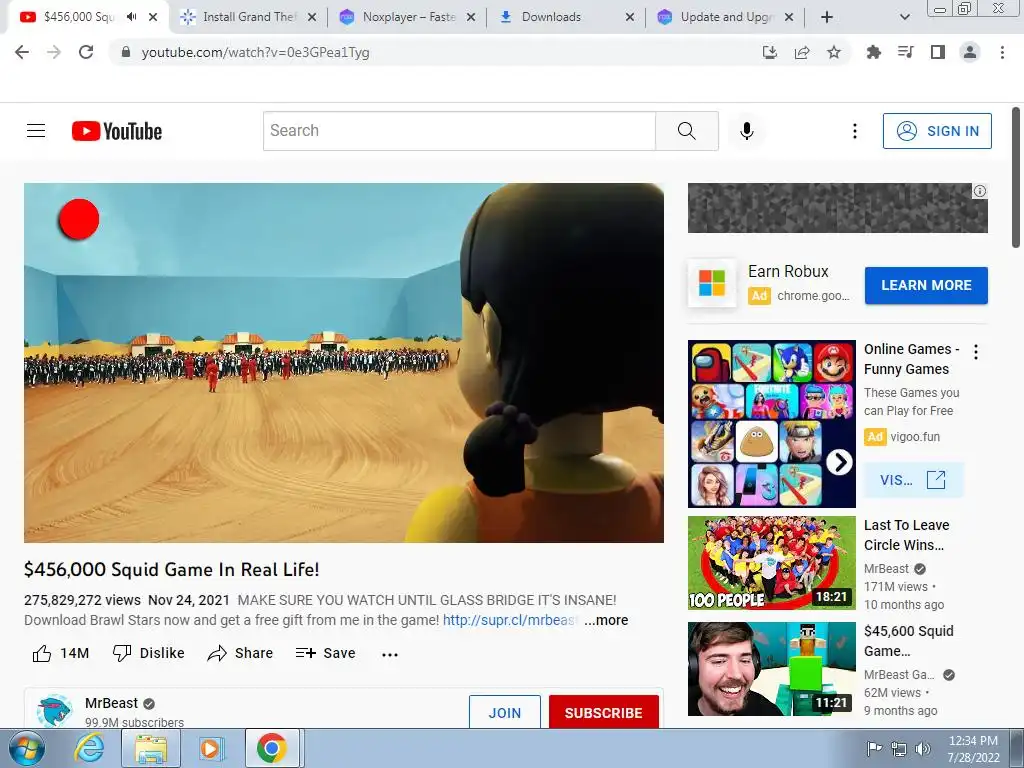1024x768 pixels.
Task: Click the network tray icon
Action: coord(899,749)
